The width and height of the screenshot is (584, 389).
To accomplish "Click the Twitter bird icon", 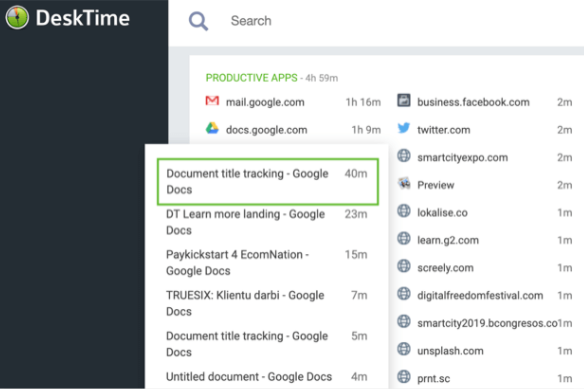I will click(x=404, y=128).
